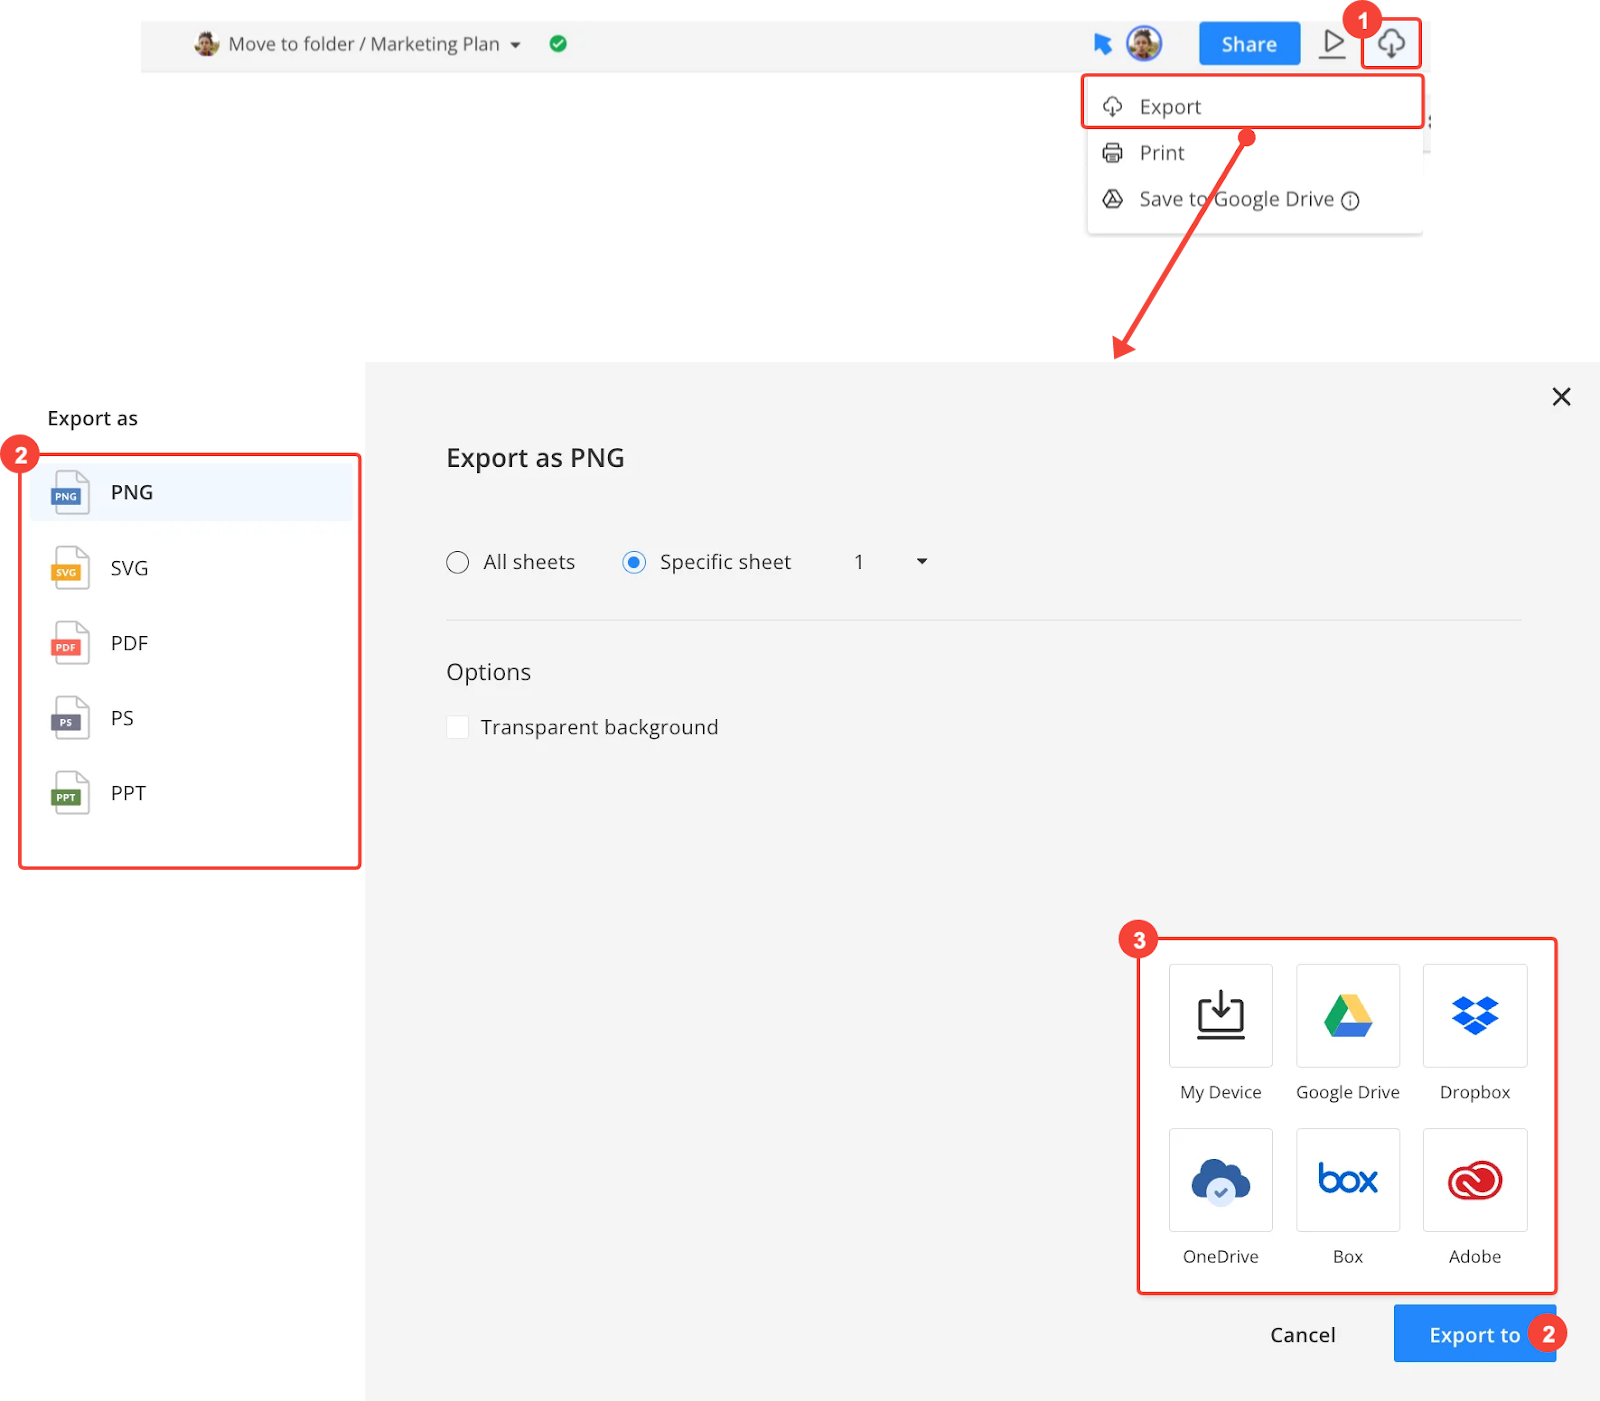Select PDF in the Export as list
Screen dimensions: 1600x1401
(x=191, y=642)
